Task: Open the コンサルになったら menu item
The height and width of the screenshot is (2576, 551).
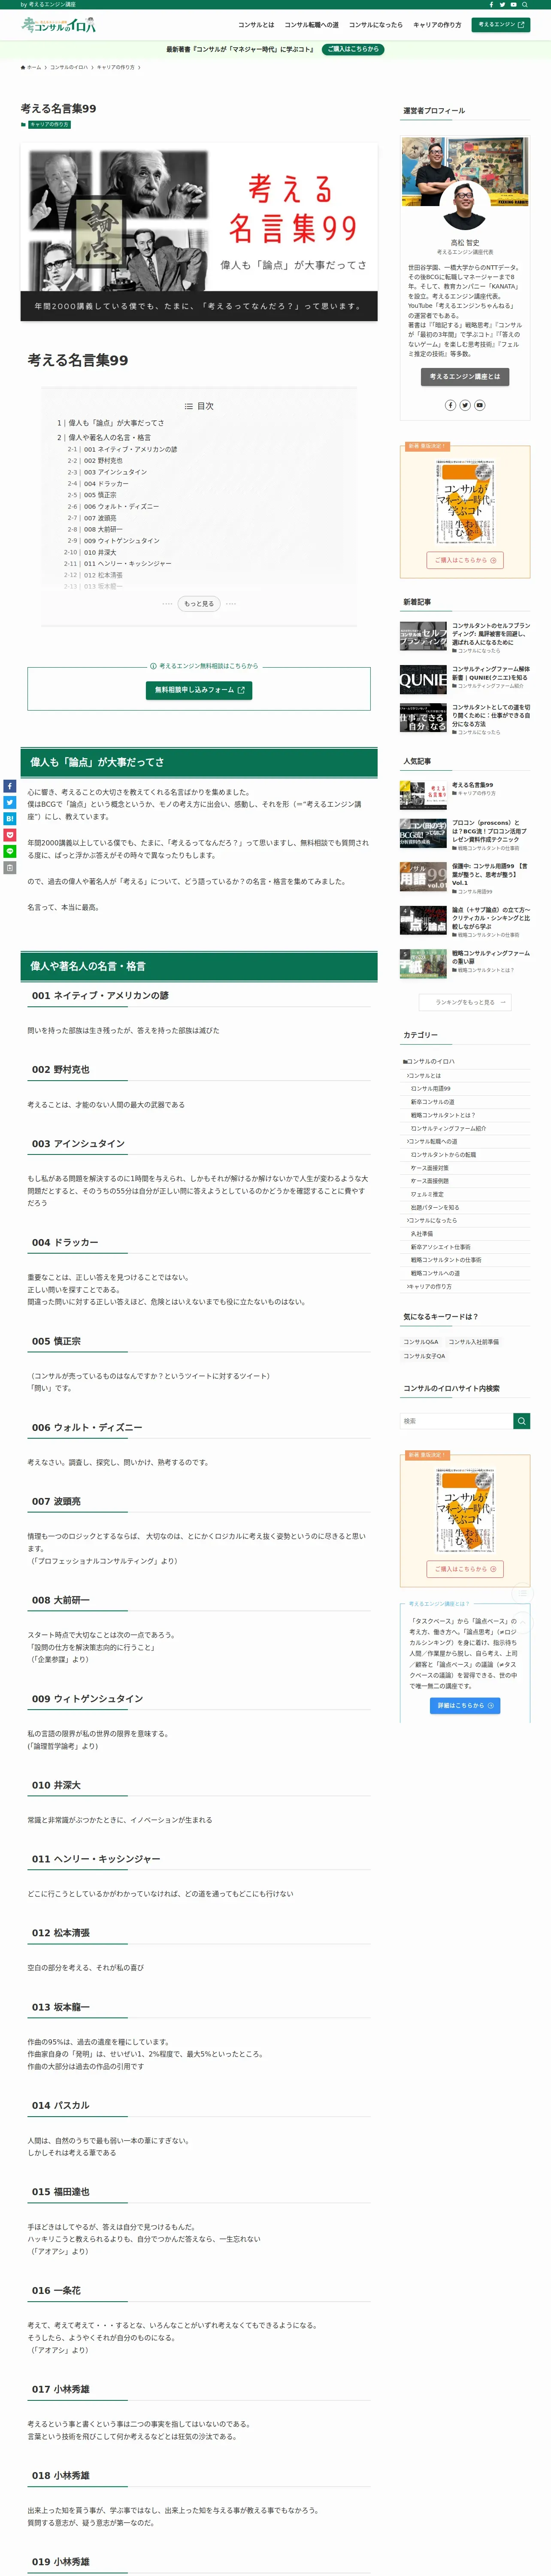Action: click(376, 25)
